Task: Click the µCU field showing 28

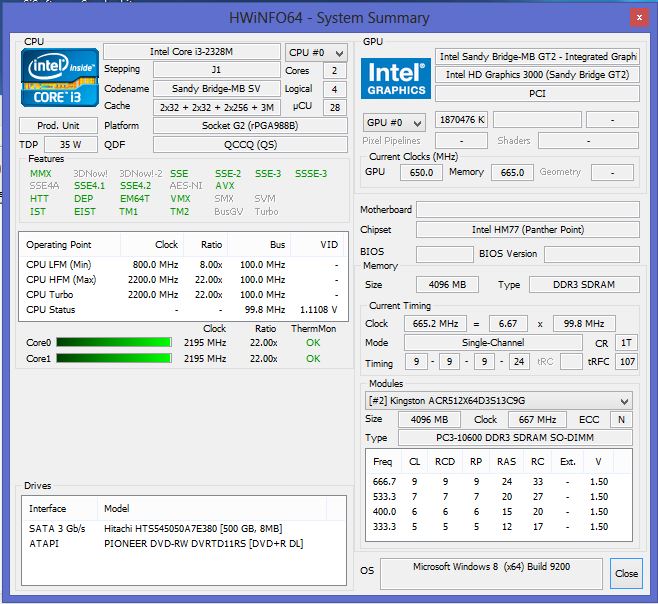Action: (334, 107)
